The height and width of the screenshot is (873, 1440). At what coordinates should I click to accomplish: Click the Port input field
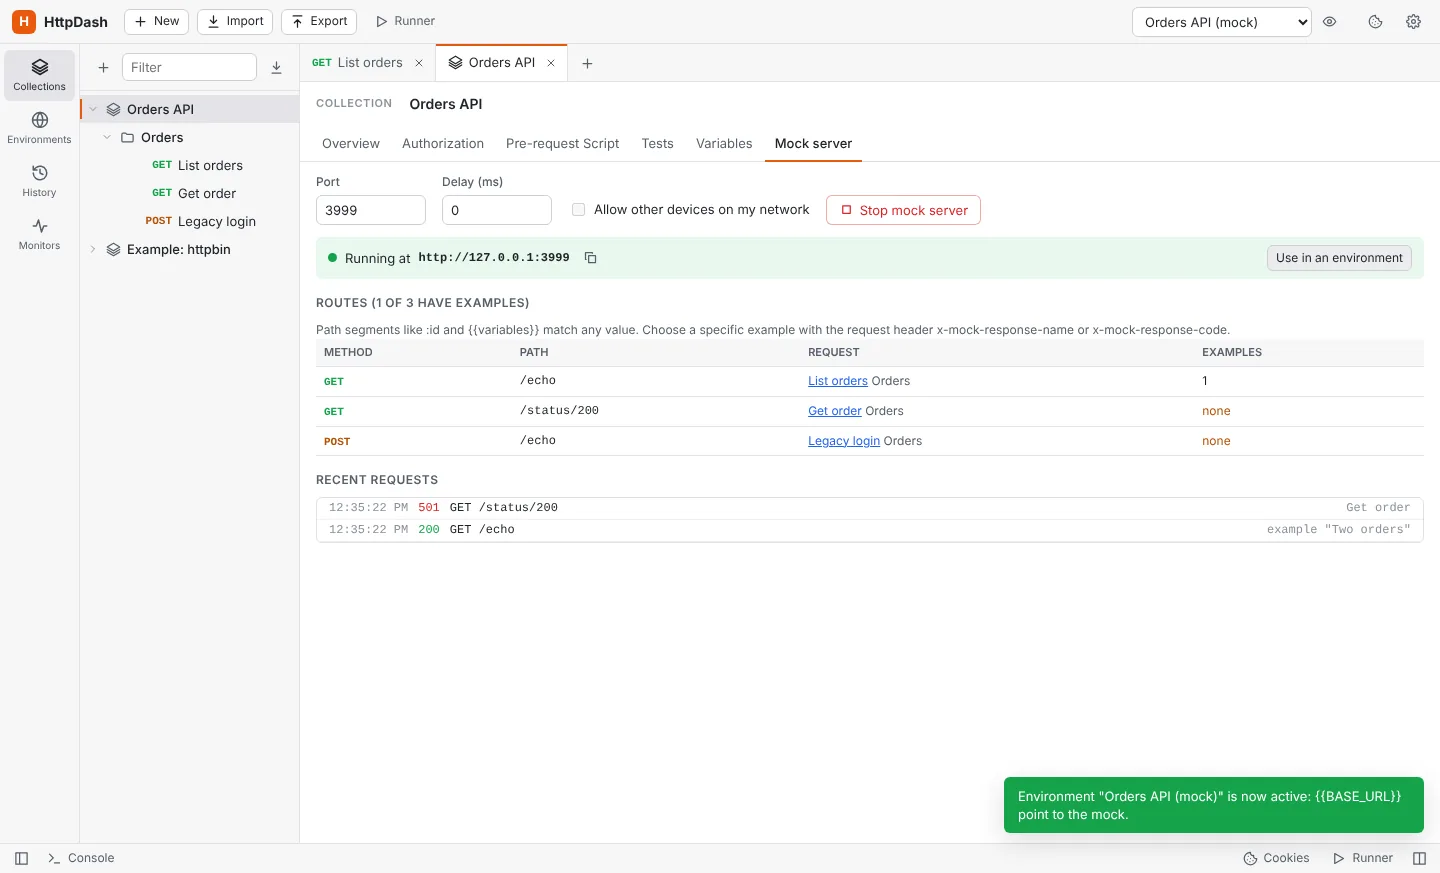coord(371,210)
